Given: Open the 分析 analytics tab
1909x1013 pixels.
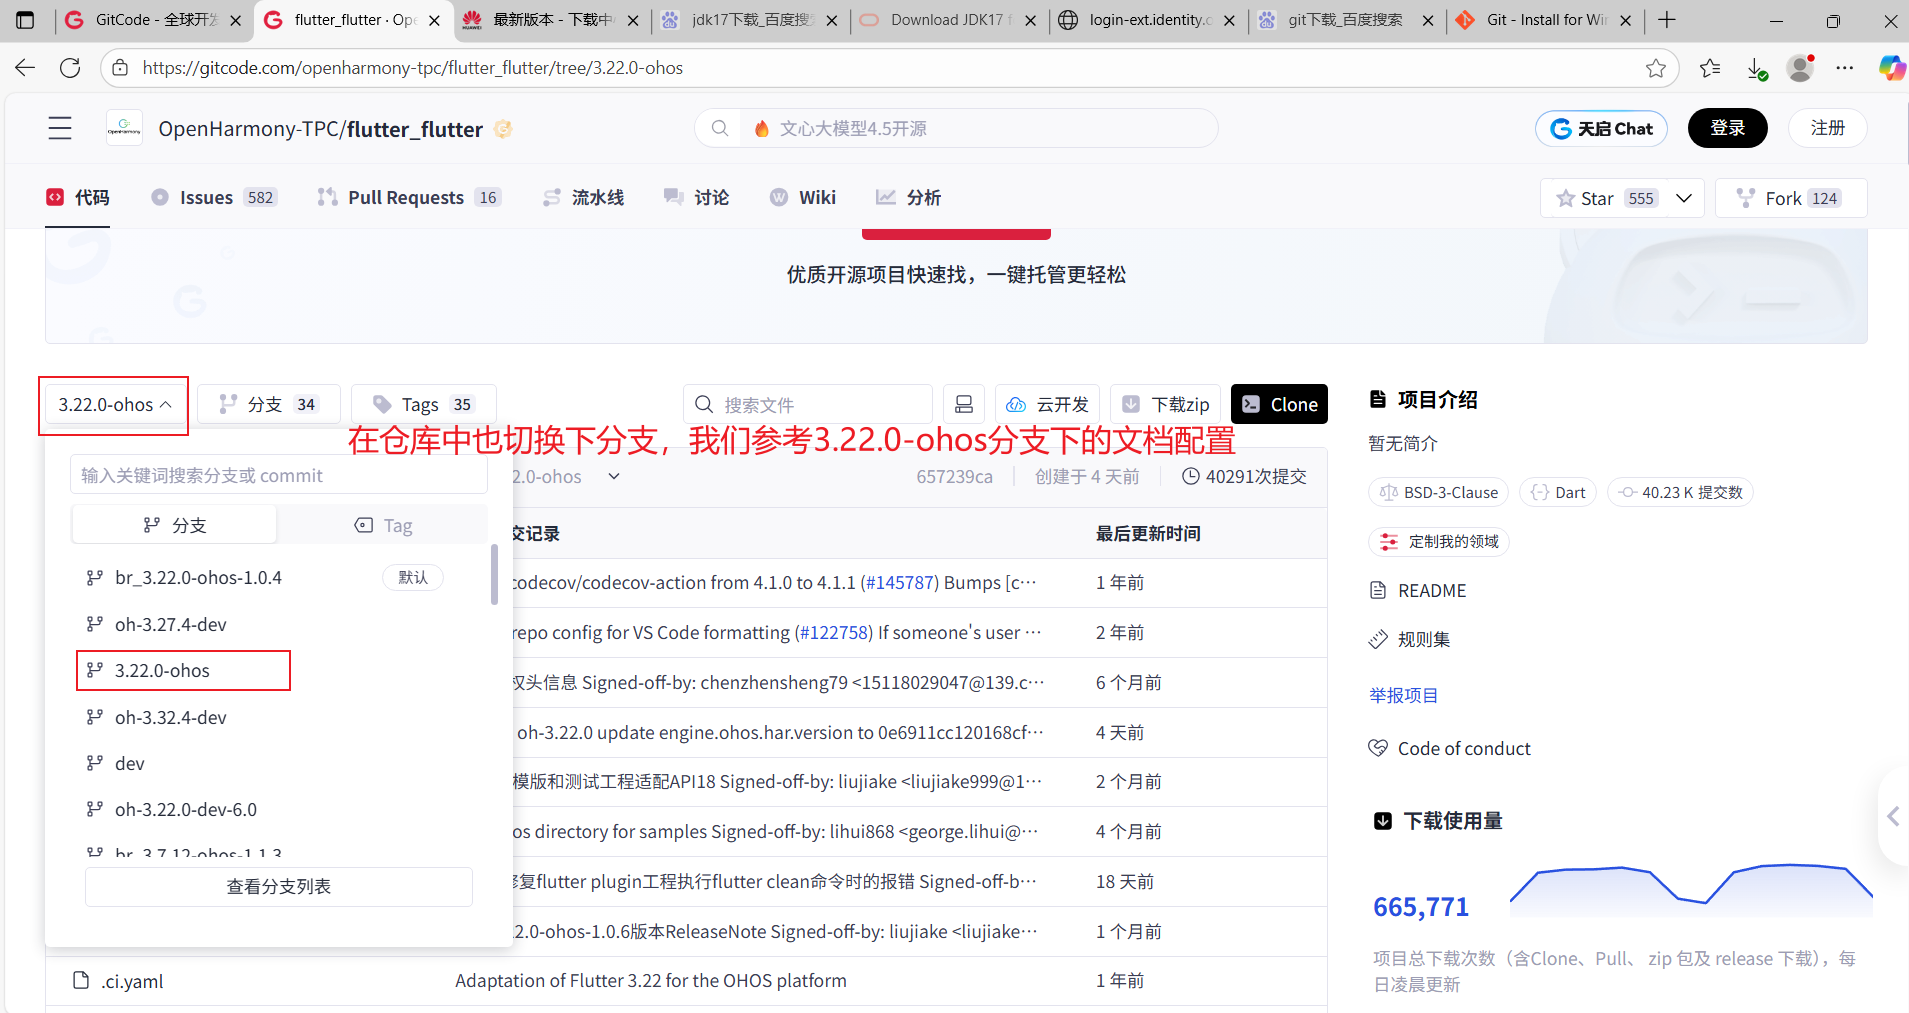Looking at the screenshot, I should pyautogui.click(x=909, y=197).
